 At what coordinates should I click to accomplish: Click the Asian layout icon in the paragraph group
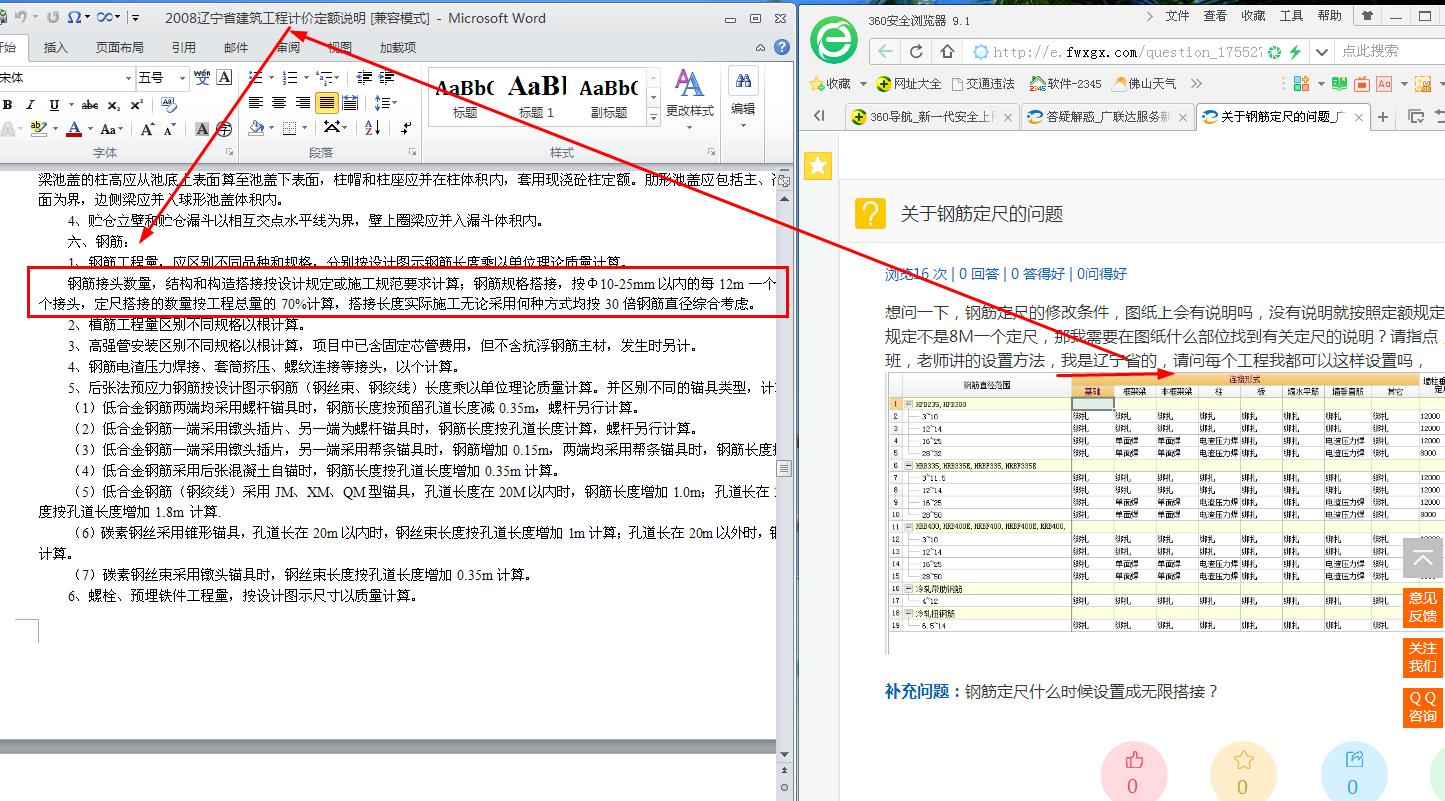[331, 128]
